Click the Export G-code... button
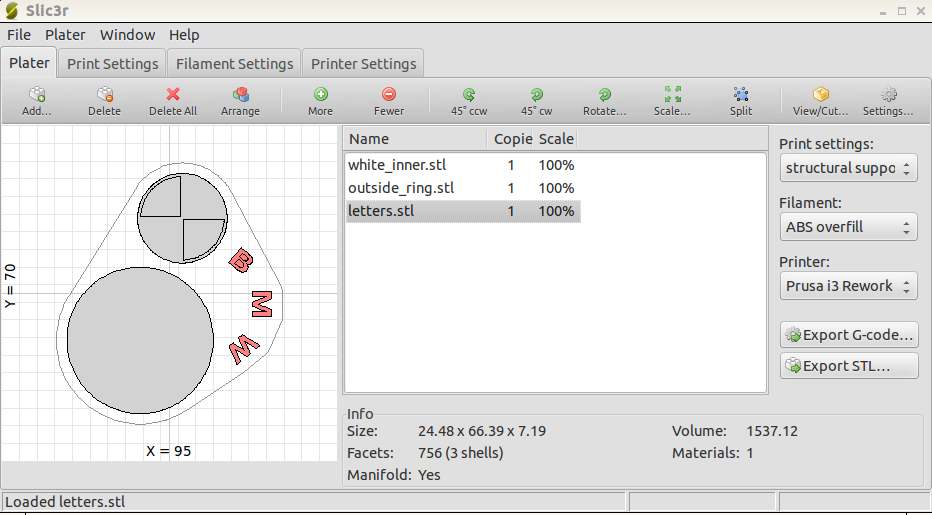 click(x=849, y=335)
